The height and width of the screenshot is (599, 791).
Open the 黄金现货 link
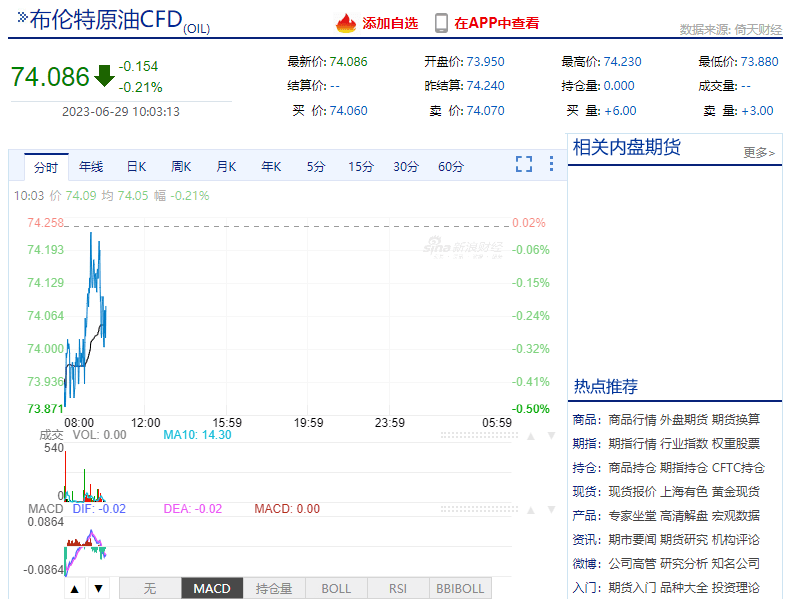[736, 492]
